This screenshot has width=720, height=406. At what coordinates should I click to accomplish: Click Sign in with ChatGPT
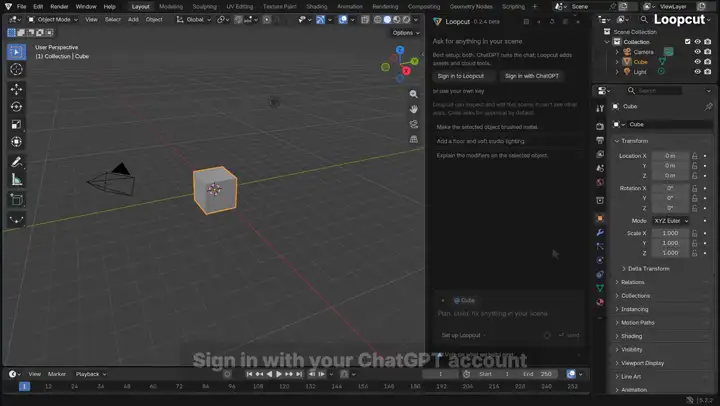pyautogui.click(x=532, y=76)
